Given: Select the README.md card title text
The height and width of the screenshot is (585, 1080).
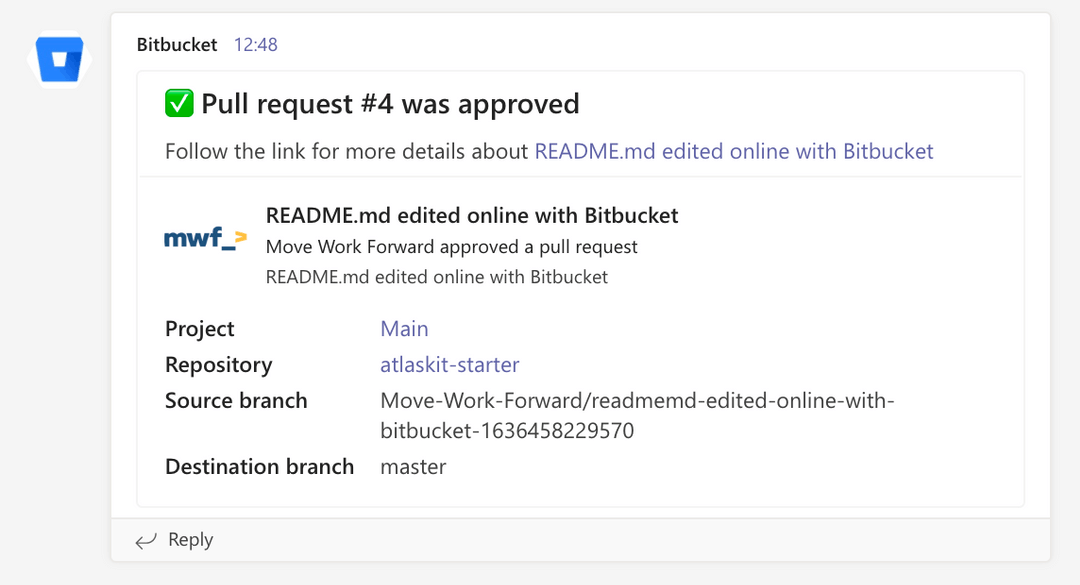Looking at the screenshot, I should 471,215.
